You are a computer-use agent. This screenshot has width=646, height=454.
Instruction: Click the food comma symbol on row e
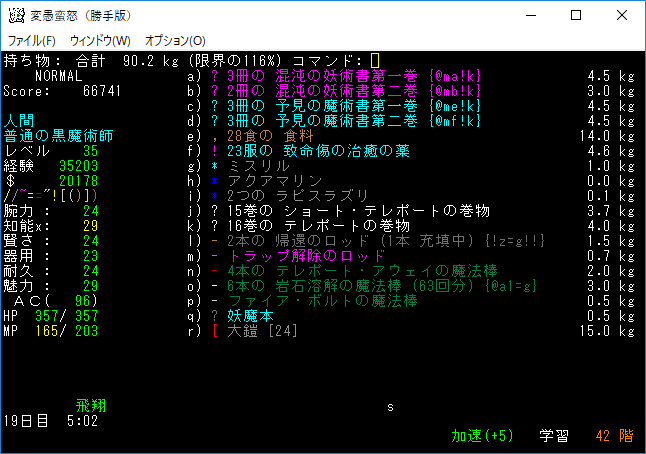215,135
